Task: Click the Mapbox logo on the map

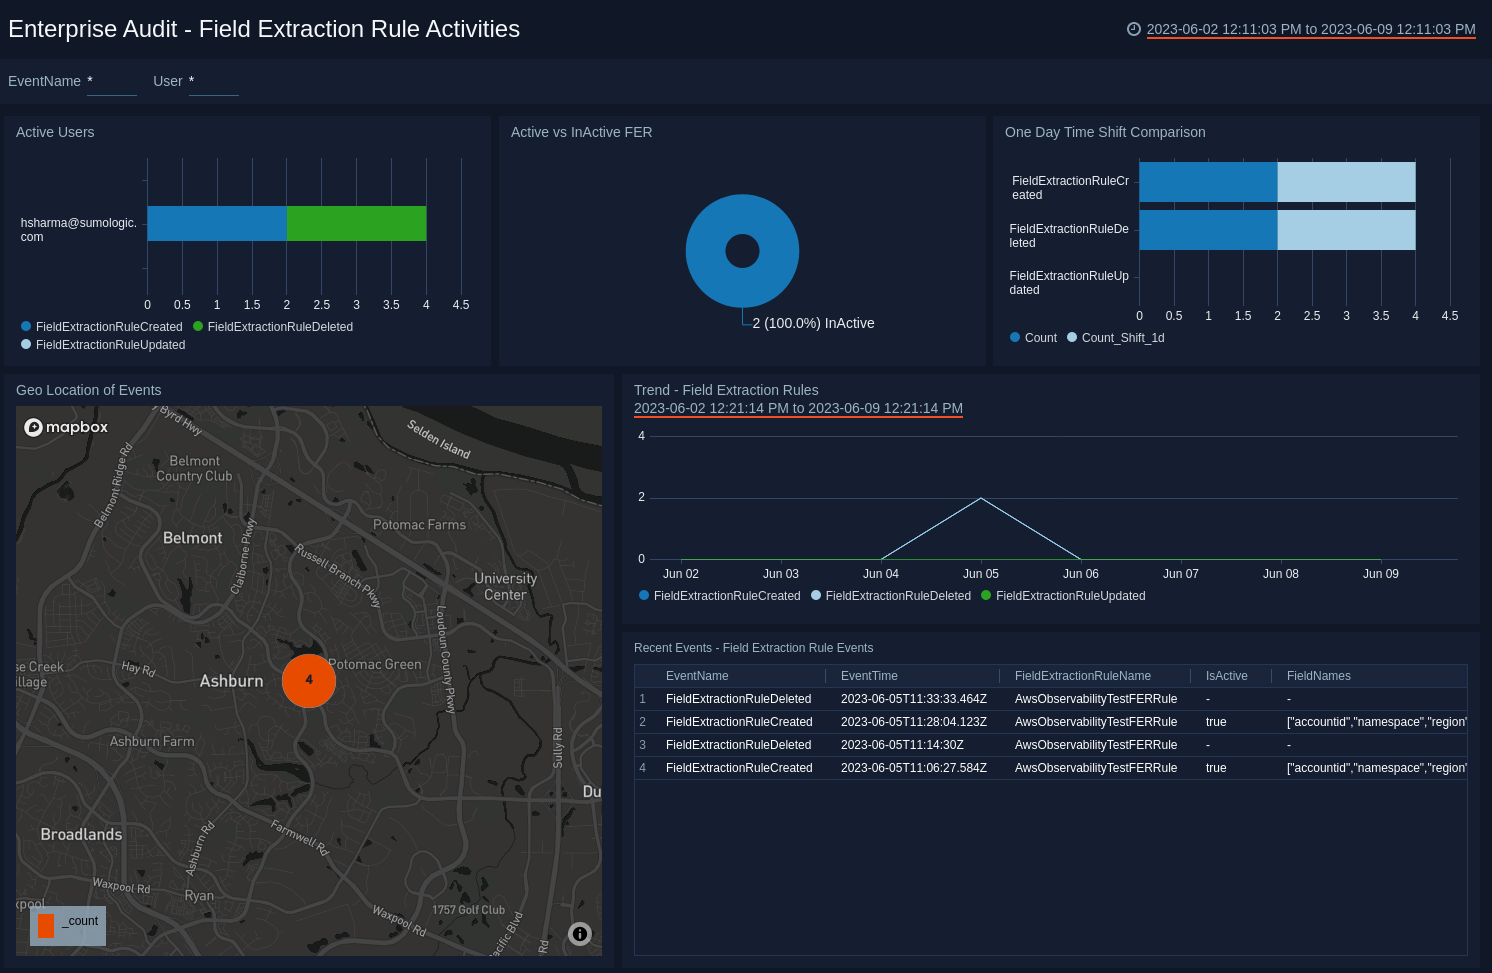Action: coord(66,427)
